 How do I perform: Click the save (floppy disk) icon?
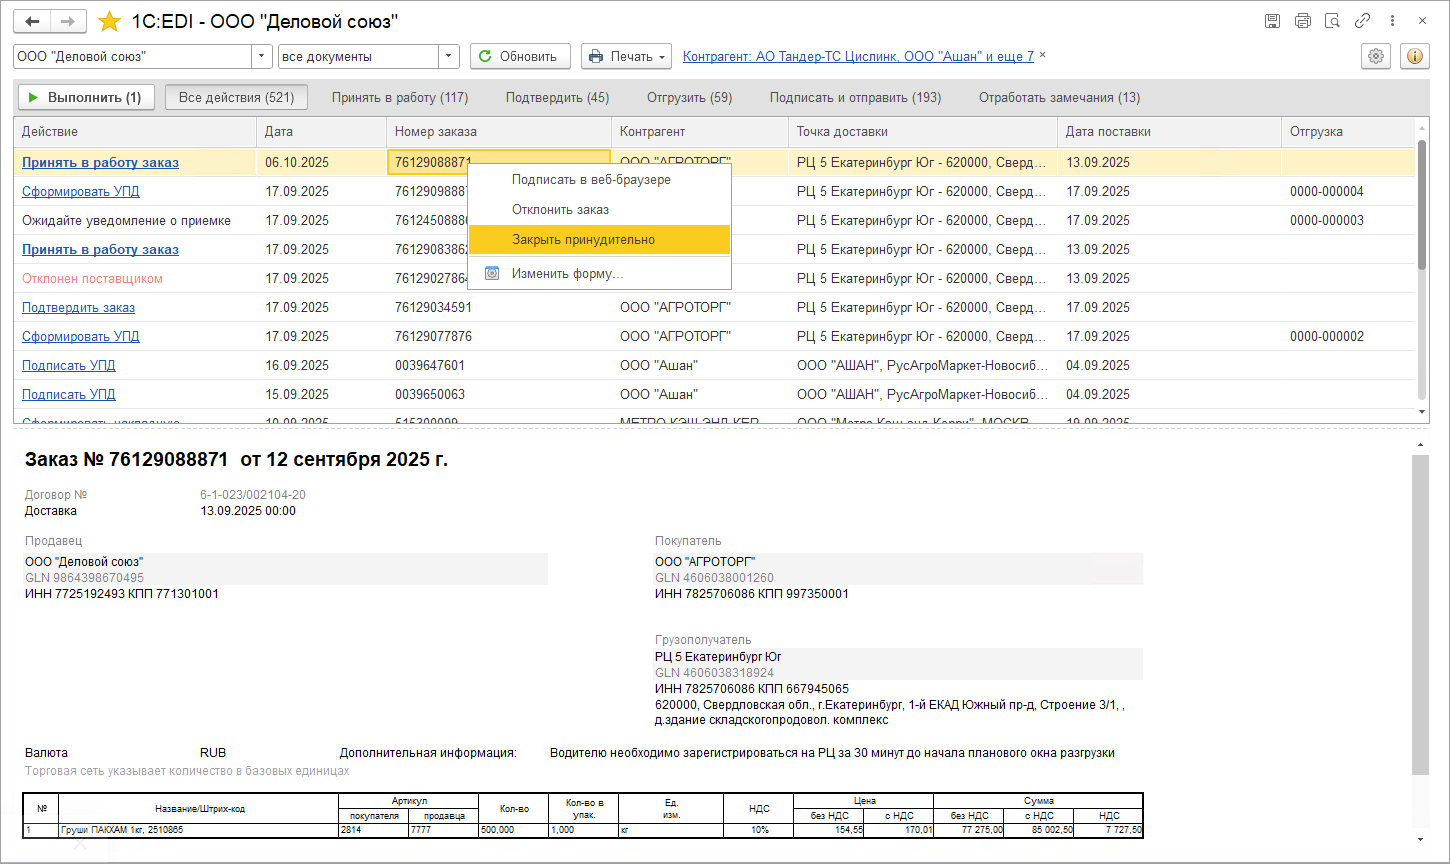[1272, 21]
